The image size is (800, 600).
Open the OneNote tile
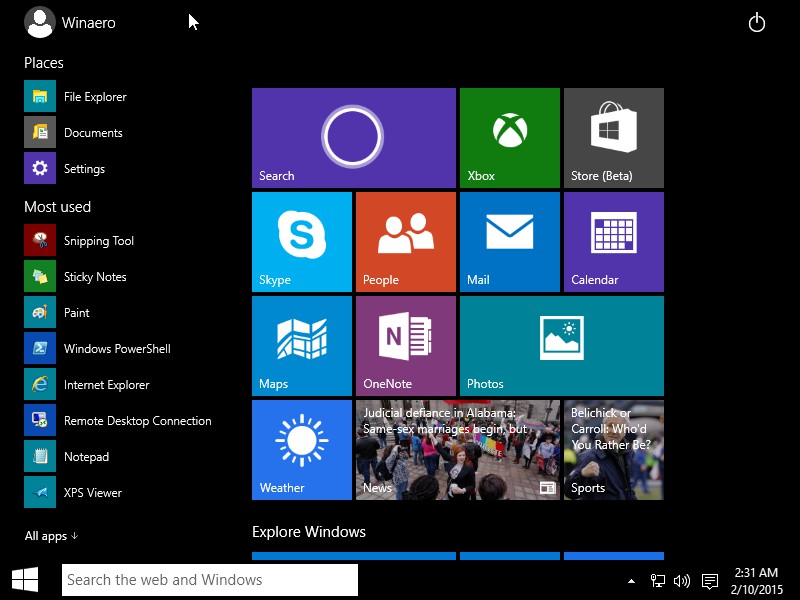click(406, 346)
